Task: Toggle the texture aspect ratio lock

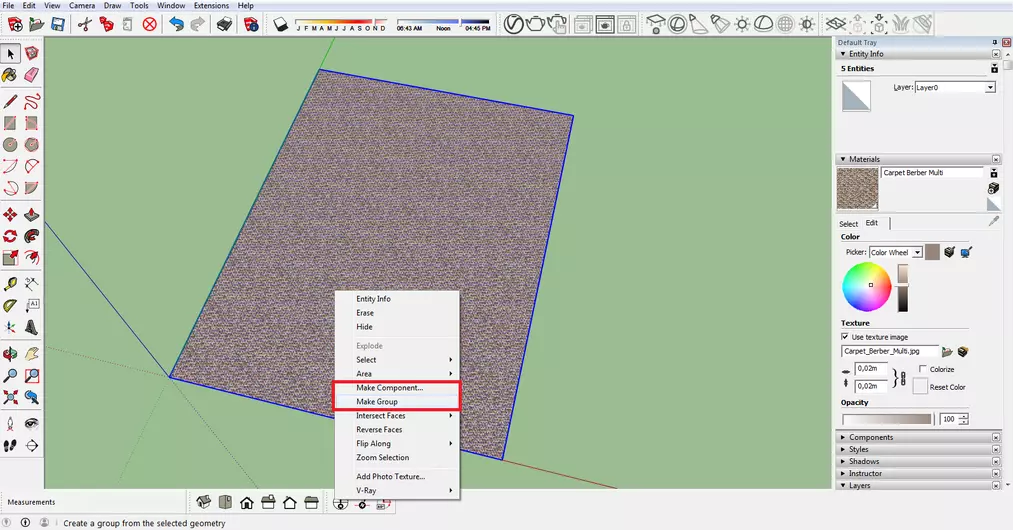Action: tap(903, 378)
